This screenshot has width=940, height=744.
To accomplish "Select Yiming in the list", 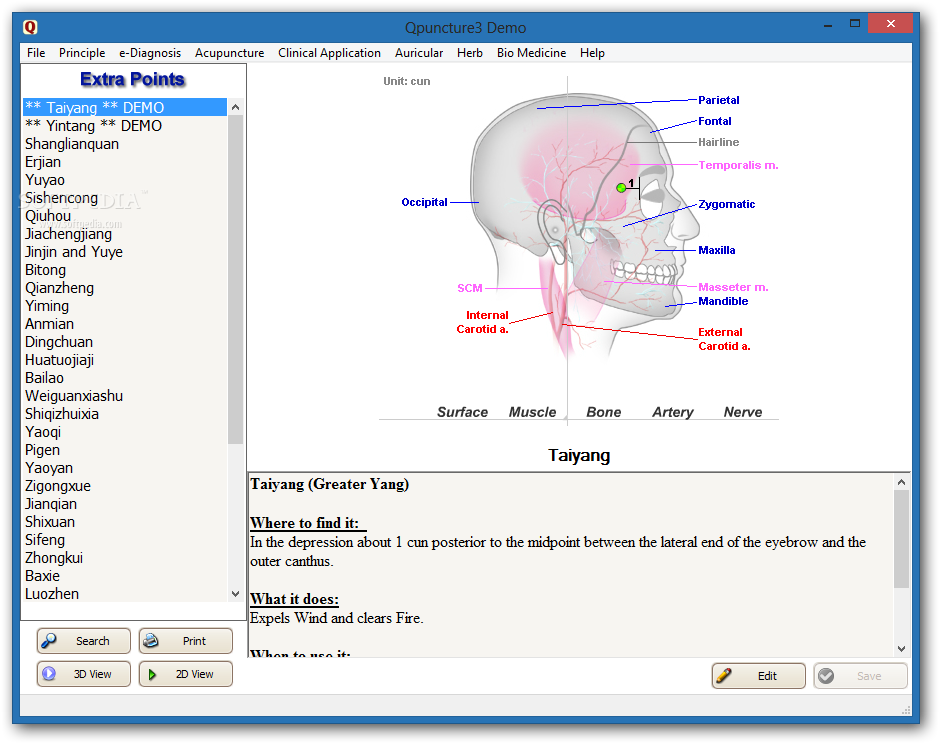I will (125, 306).
